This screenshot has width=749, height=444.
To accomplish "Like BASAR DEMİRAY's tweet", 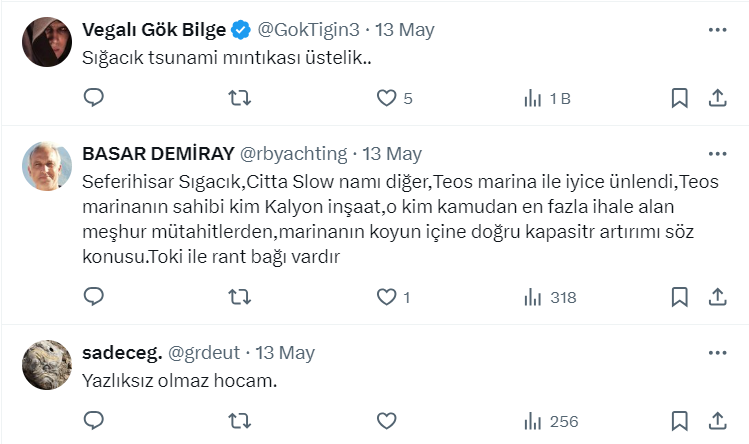I will click(x=386, y=297).
